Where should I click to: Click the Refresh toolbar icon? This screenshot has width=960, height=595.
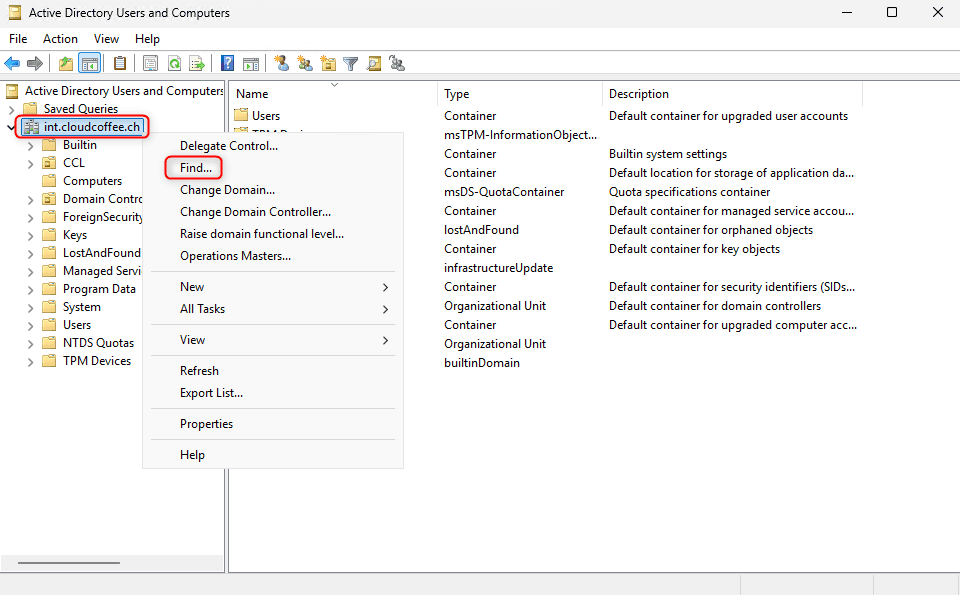[x=174, y=64]
